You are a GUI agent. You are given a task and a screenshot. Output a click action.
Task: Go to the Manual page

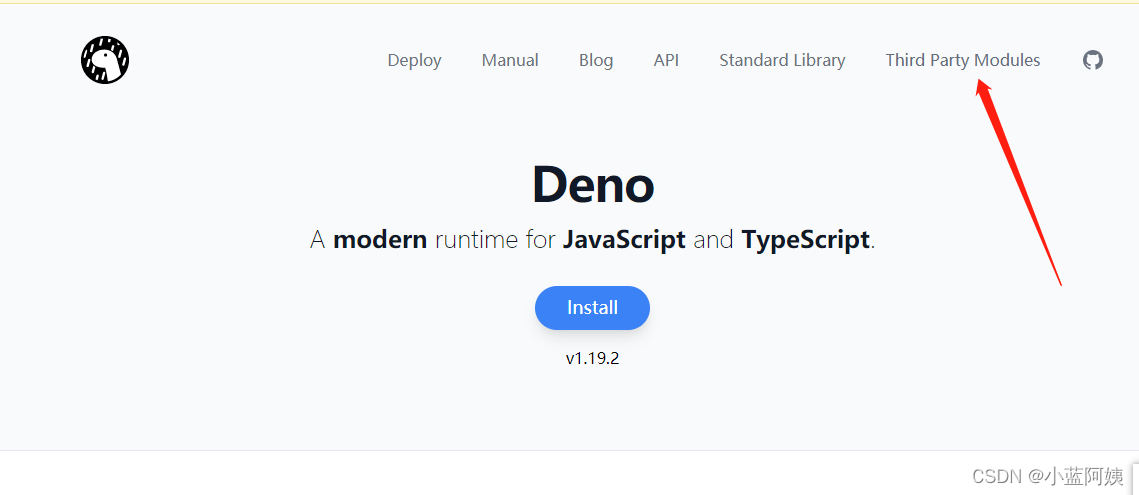[510, 60]
